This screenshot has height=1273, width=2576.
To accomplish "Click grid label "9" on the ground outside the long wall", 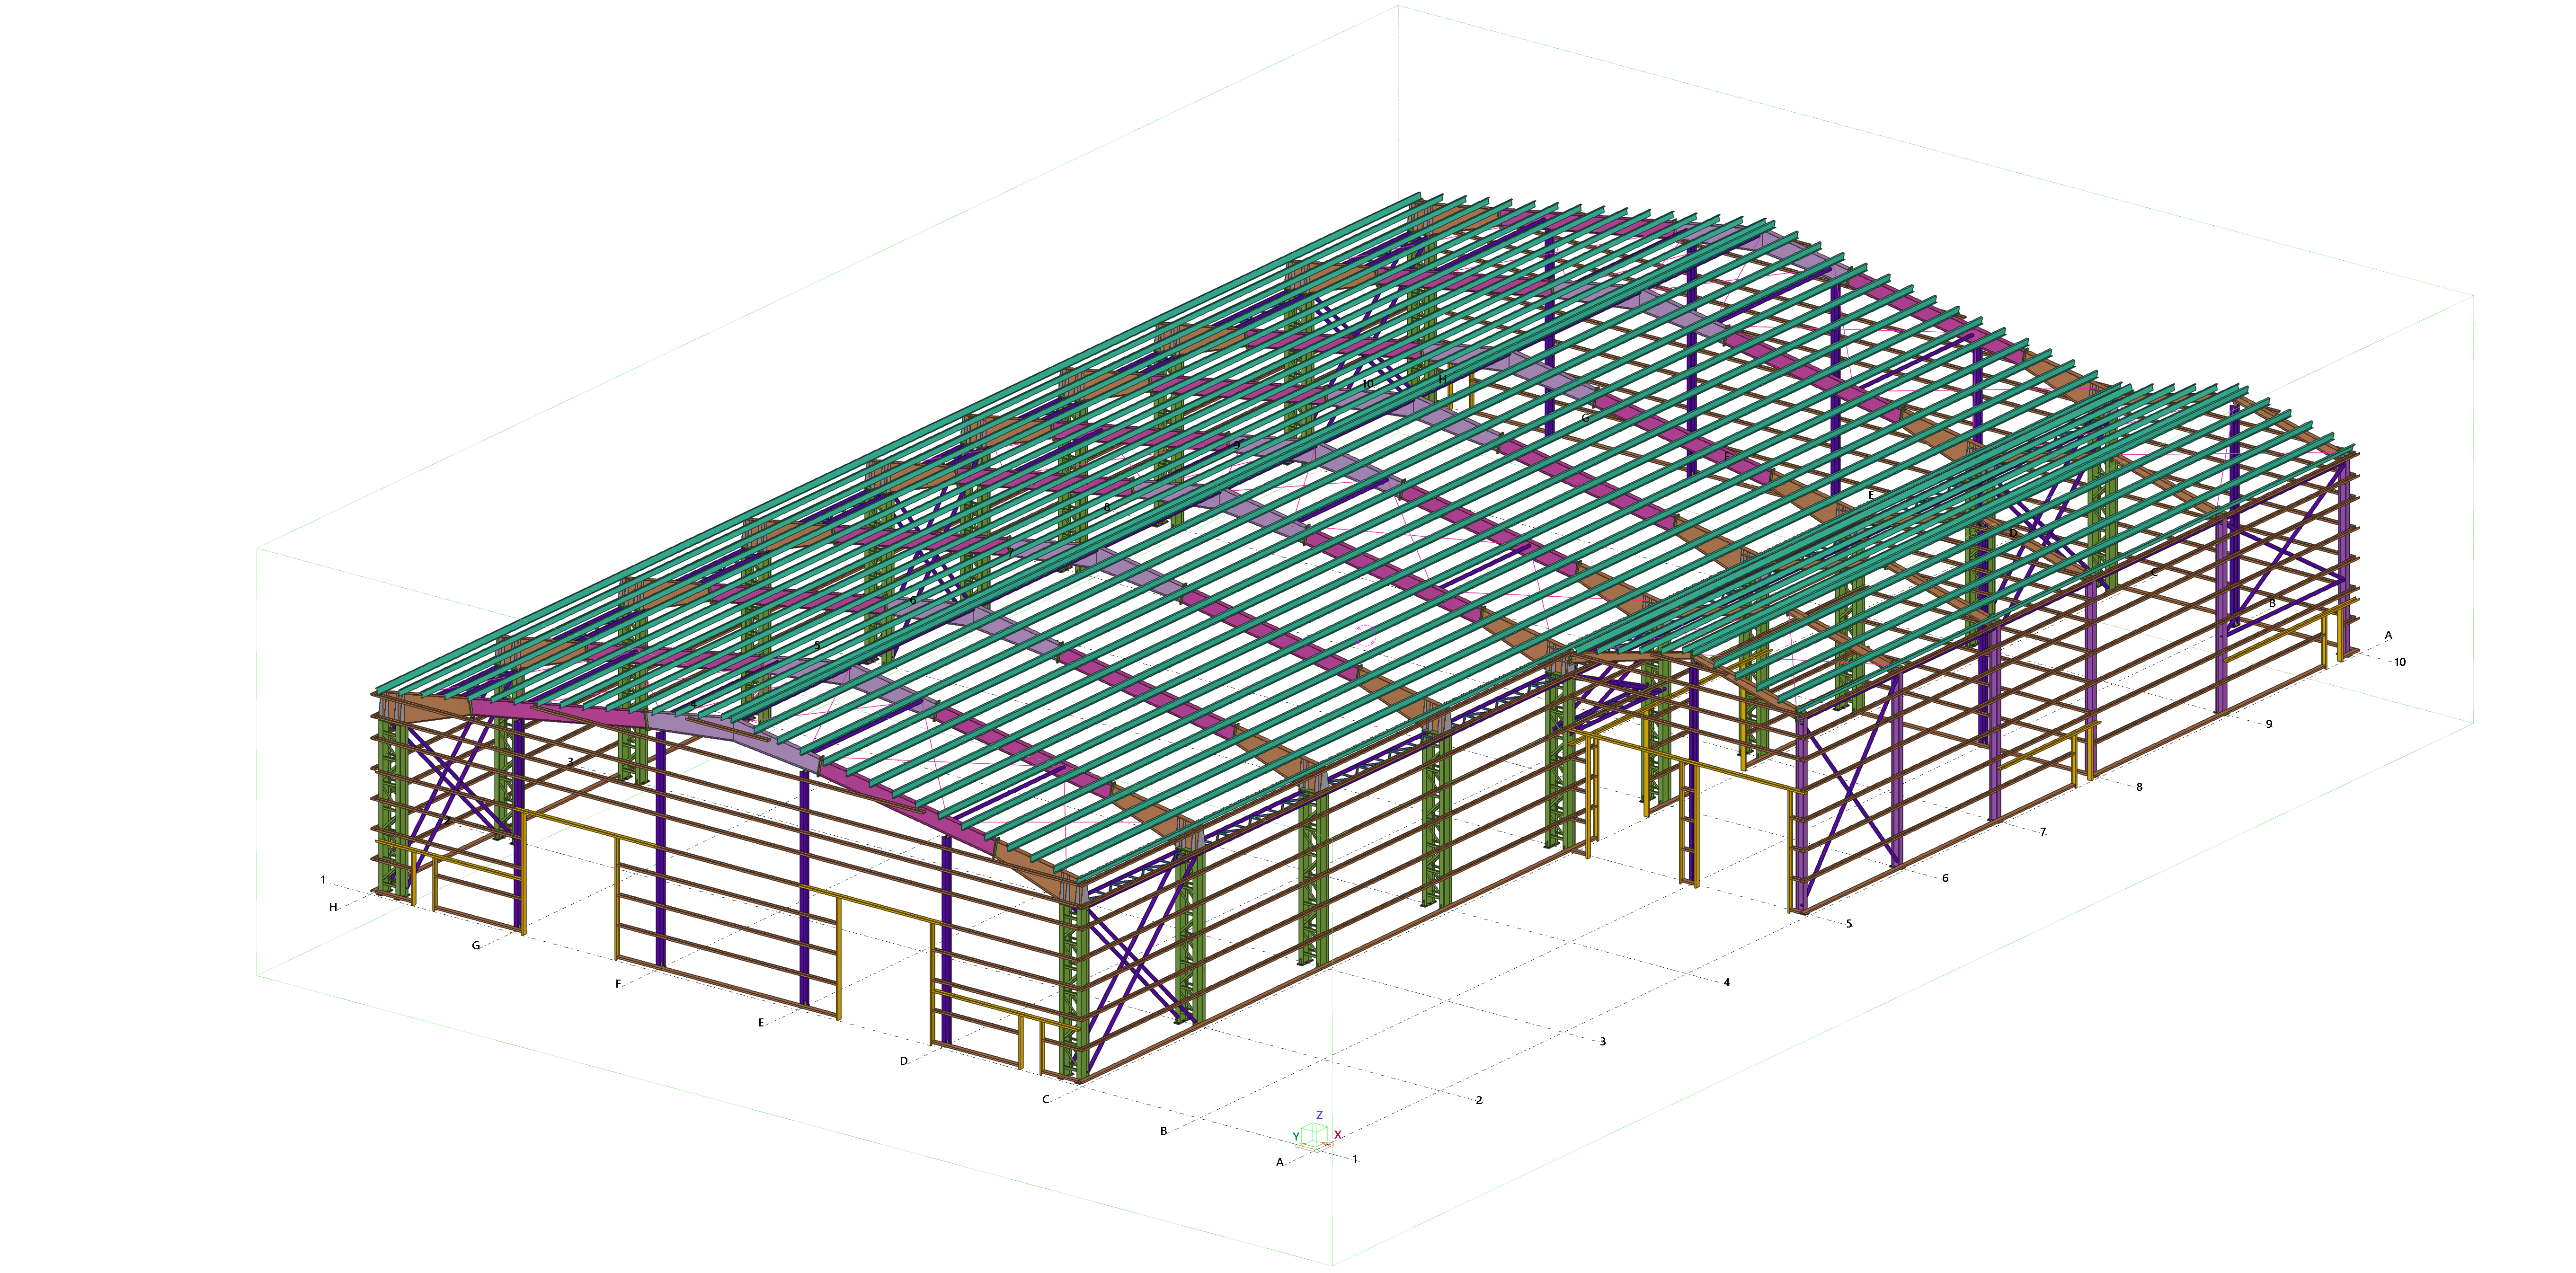I will (2269, 724).
